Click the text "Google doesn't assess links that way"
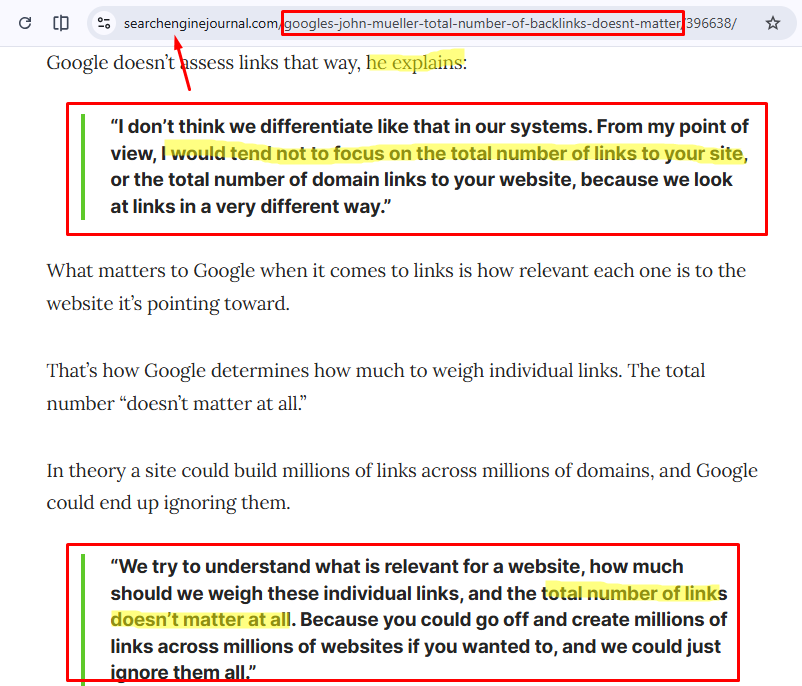Image resolution: width=802 pixels, height=686 pixels. [x=203, y=63]
